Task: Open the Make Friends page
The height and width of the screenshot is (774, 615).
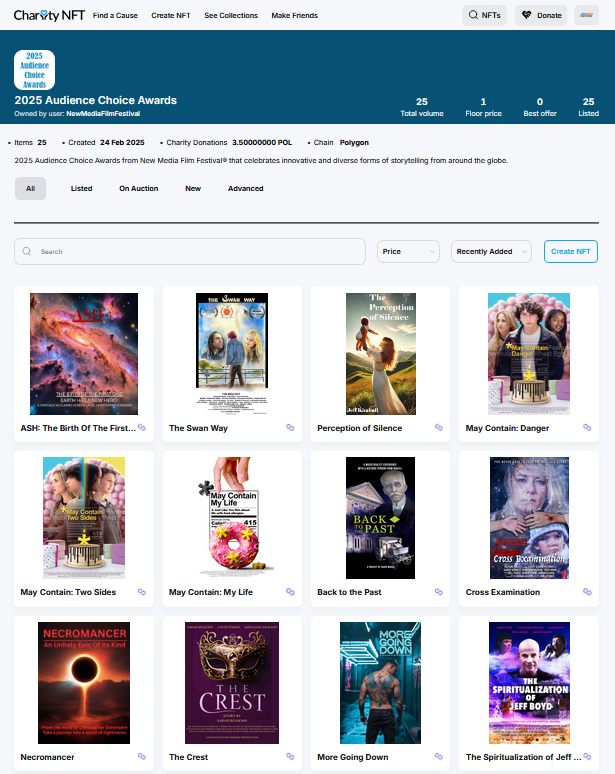Action: coord(295,15)
